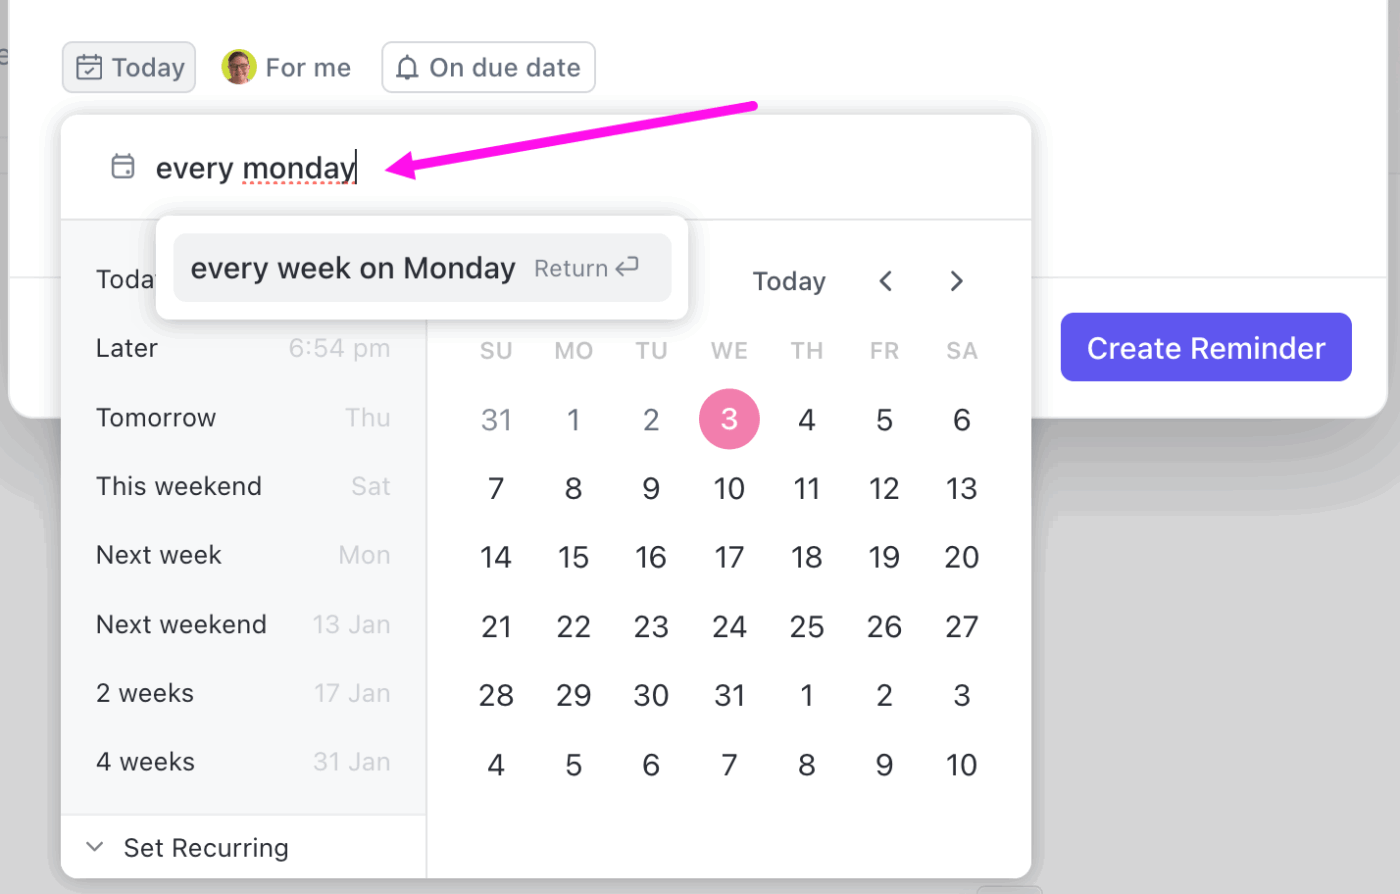
Task: Open the For me assignee selector
Action: (286, 67)
